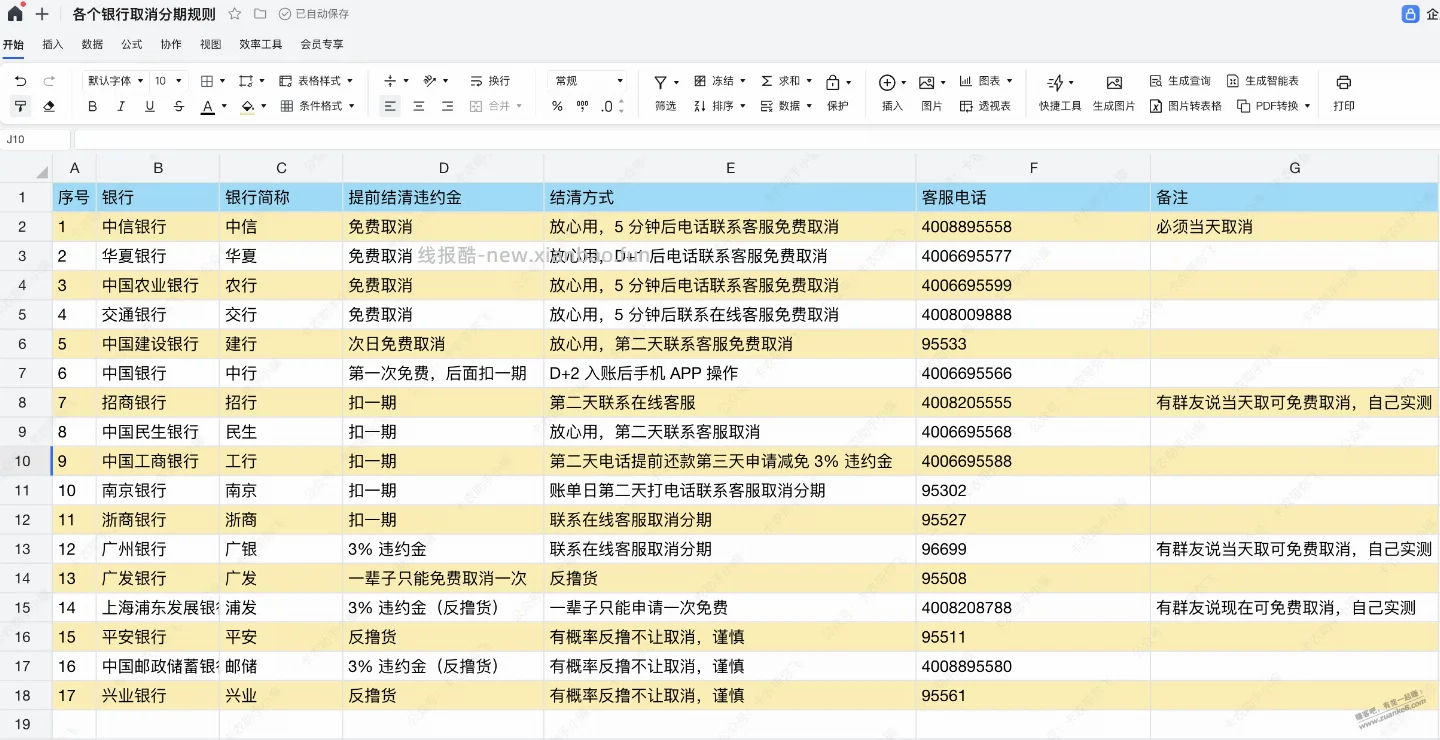This screenshot has width=1440, height=740.
Task: Click the formula bar input
Action: [x=757, y=139]
